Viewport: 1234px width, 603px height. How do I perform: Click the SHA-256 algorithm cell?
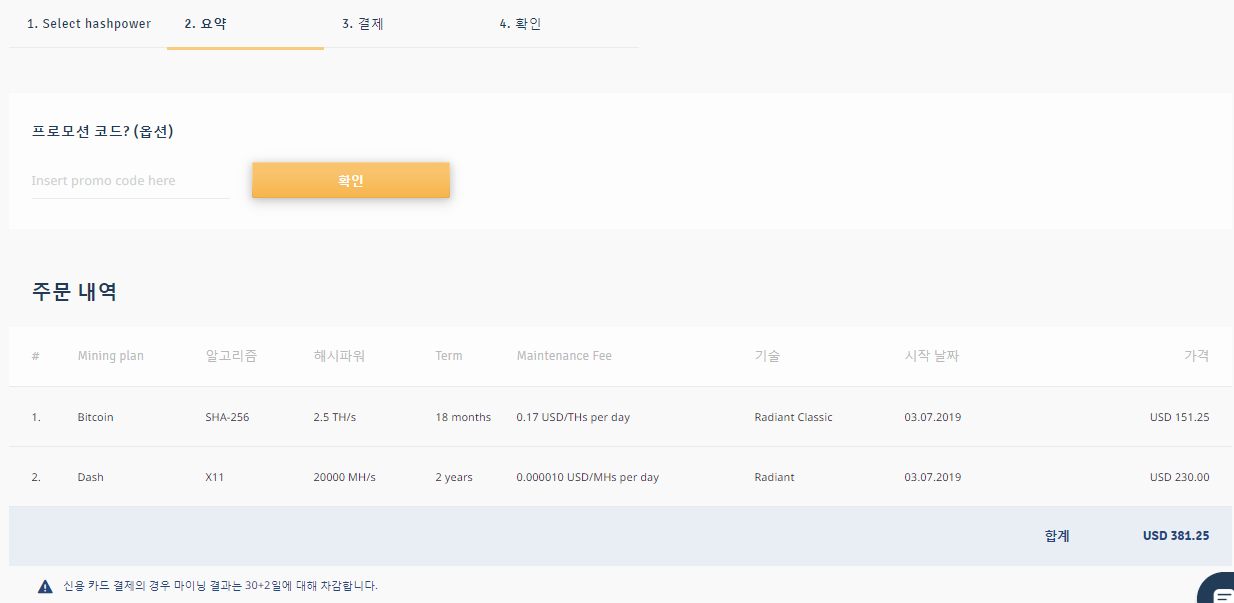(x=227, y=417)
